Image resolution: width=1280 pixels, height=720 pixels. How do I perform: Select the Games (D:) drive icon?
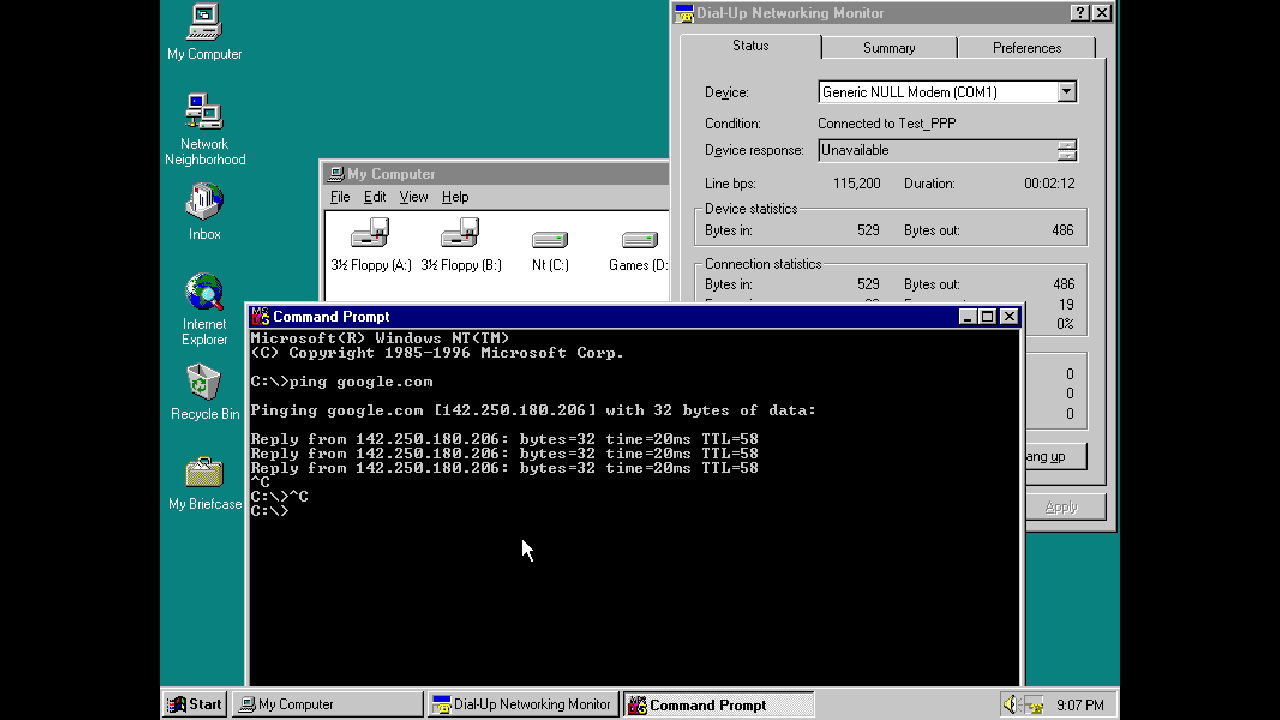pyautogui.click(x=638, y=250)
